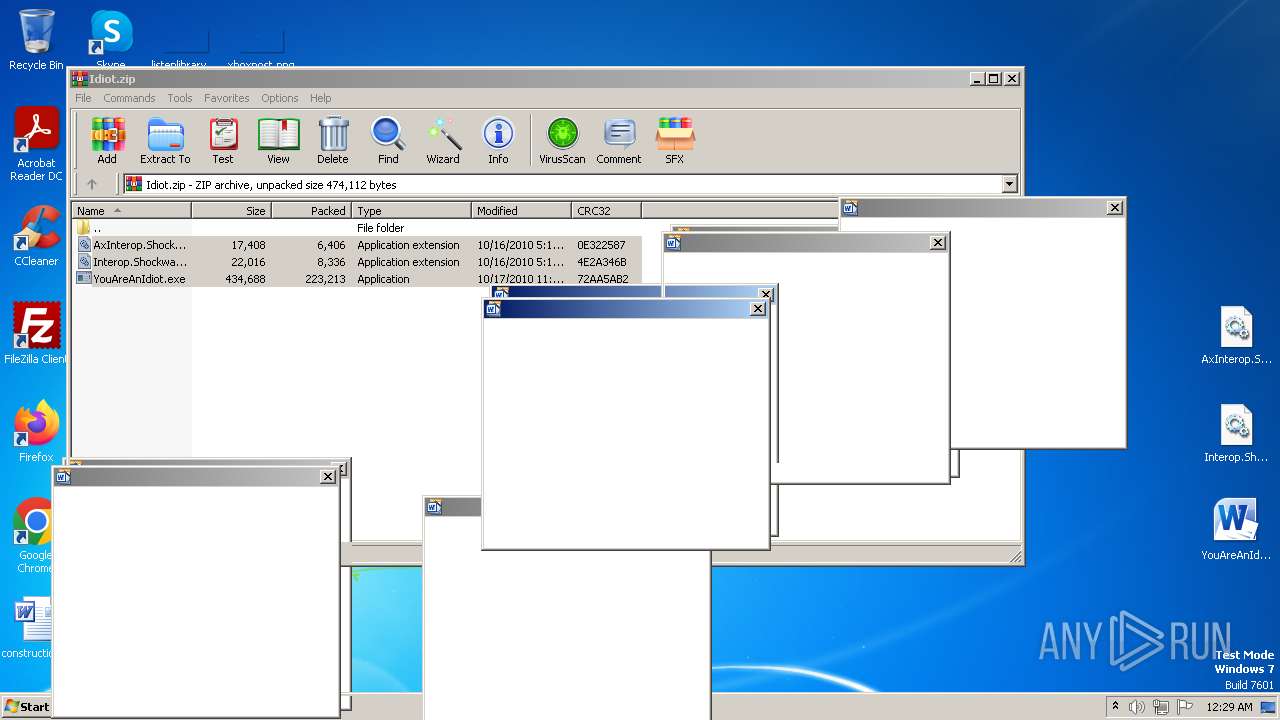This screenshot has width=1280, height=720.
Task: Open the CCleaner desktop icon
Action: coord(36,236)
